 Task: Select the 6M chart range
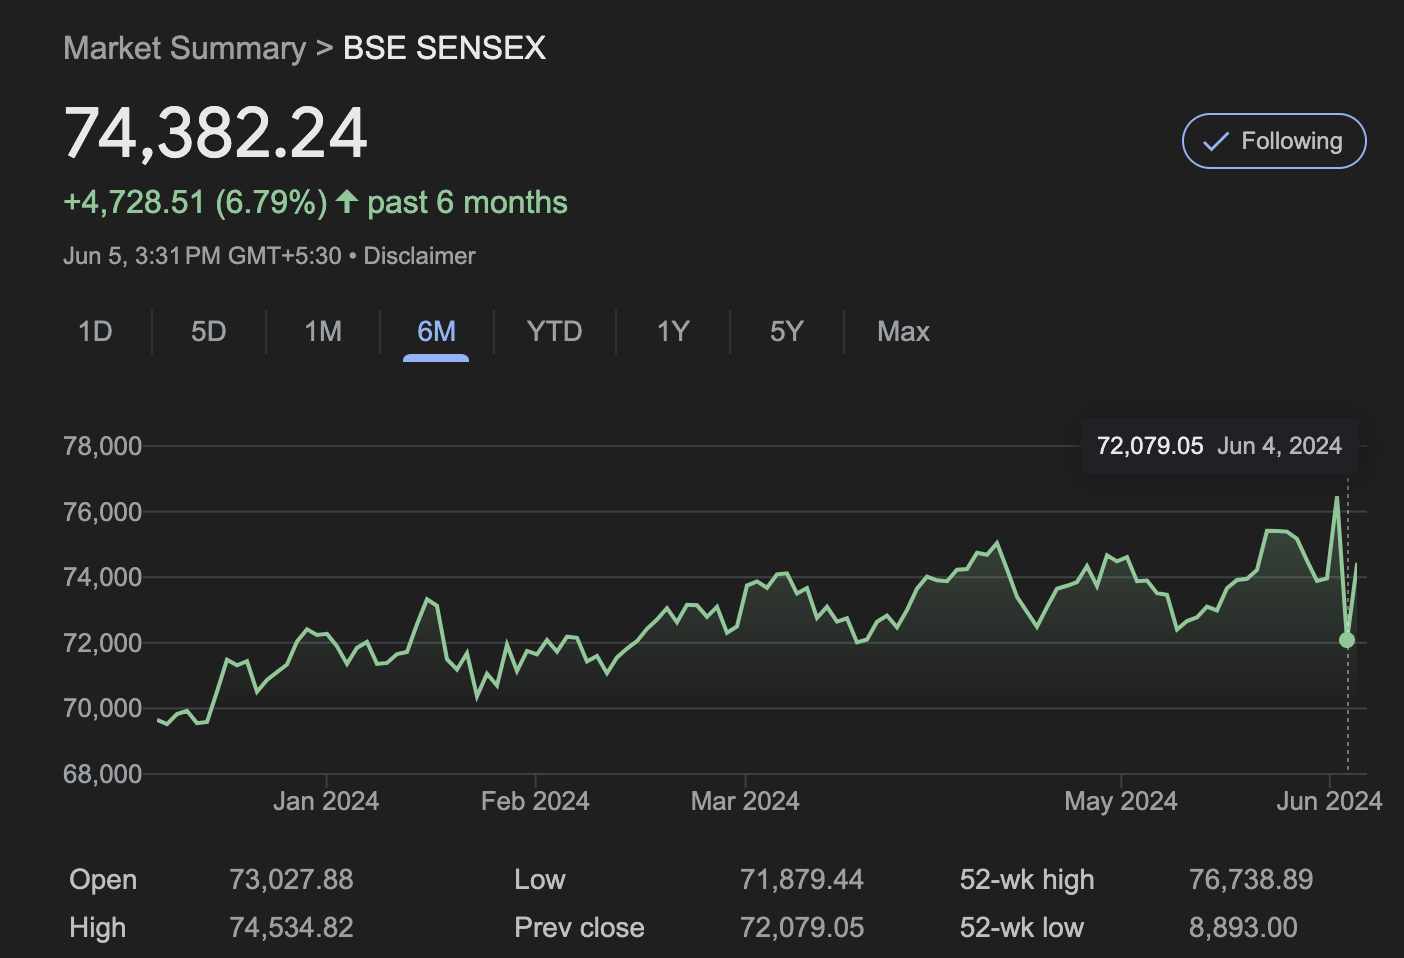436,332
